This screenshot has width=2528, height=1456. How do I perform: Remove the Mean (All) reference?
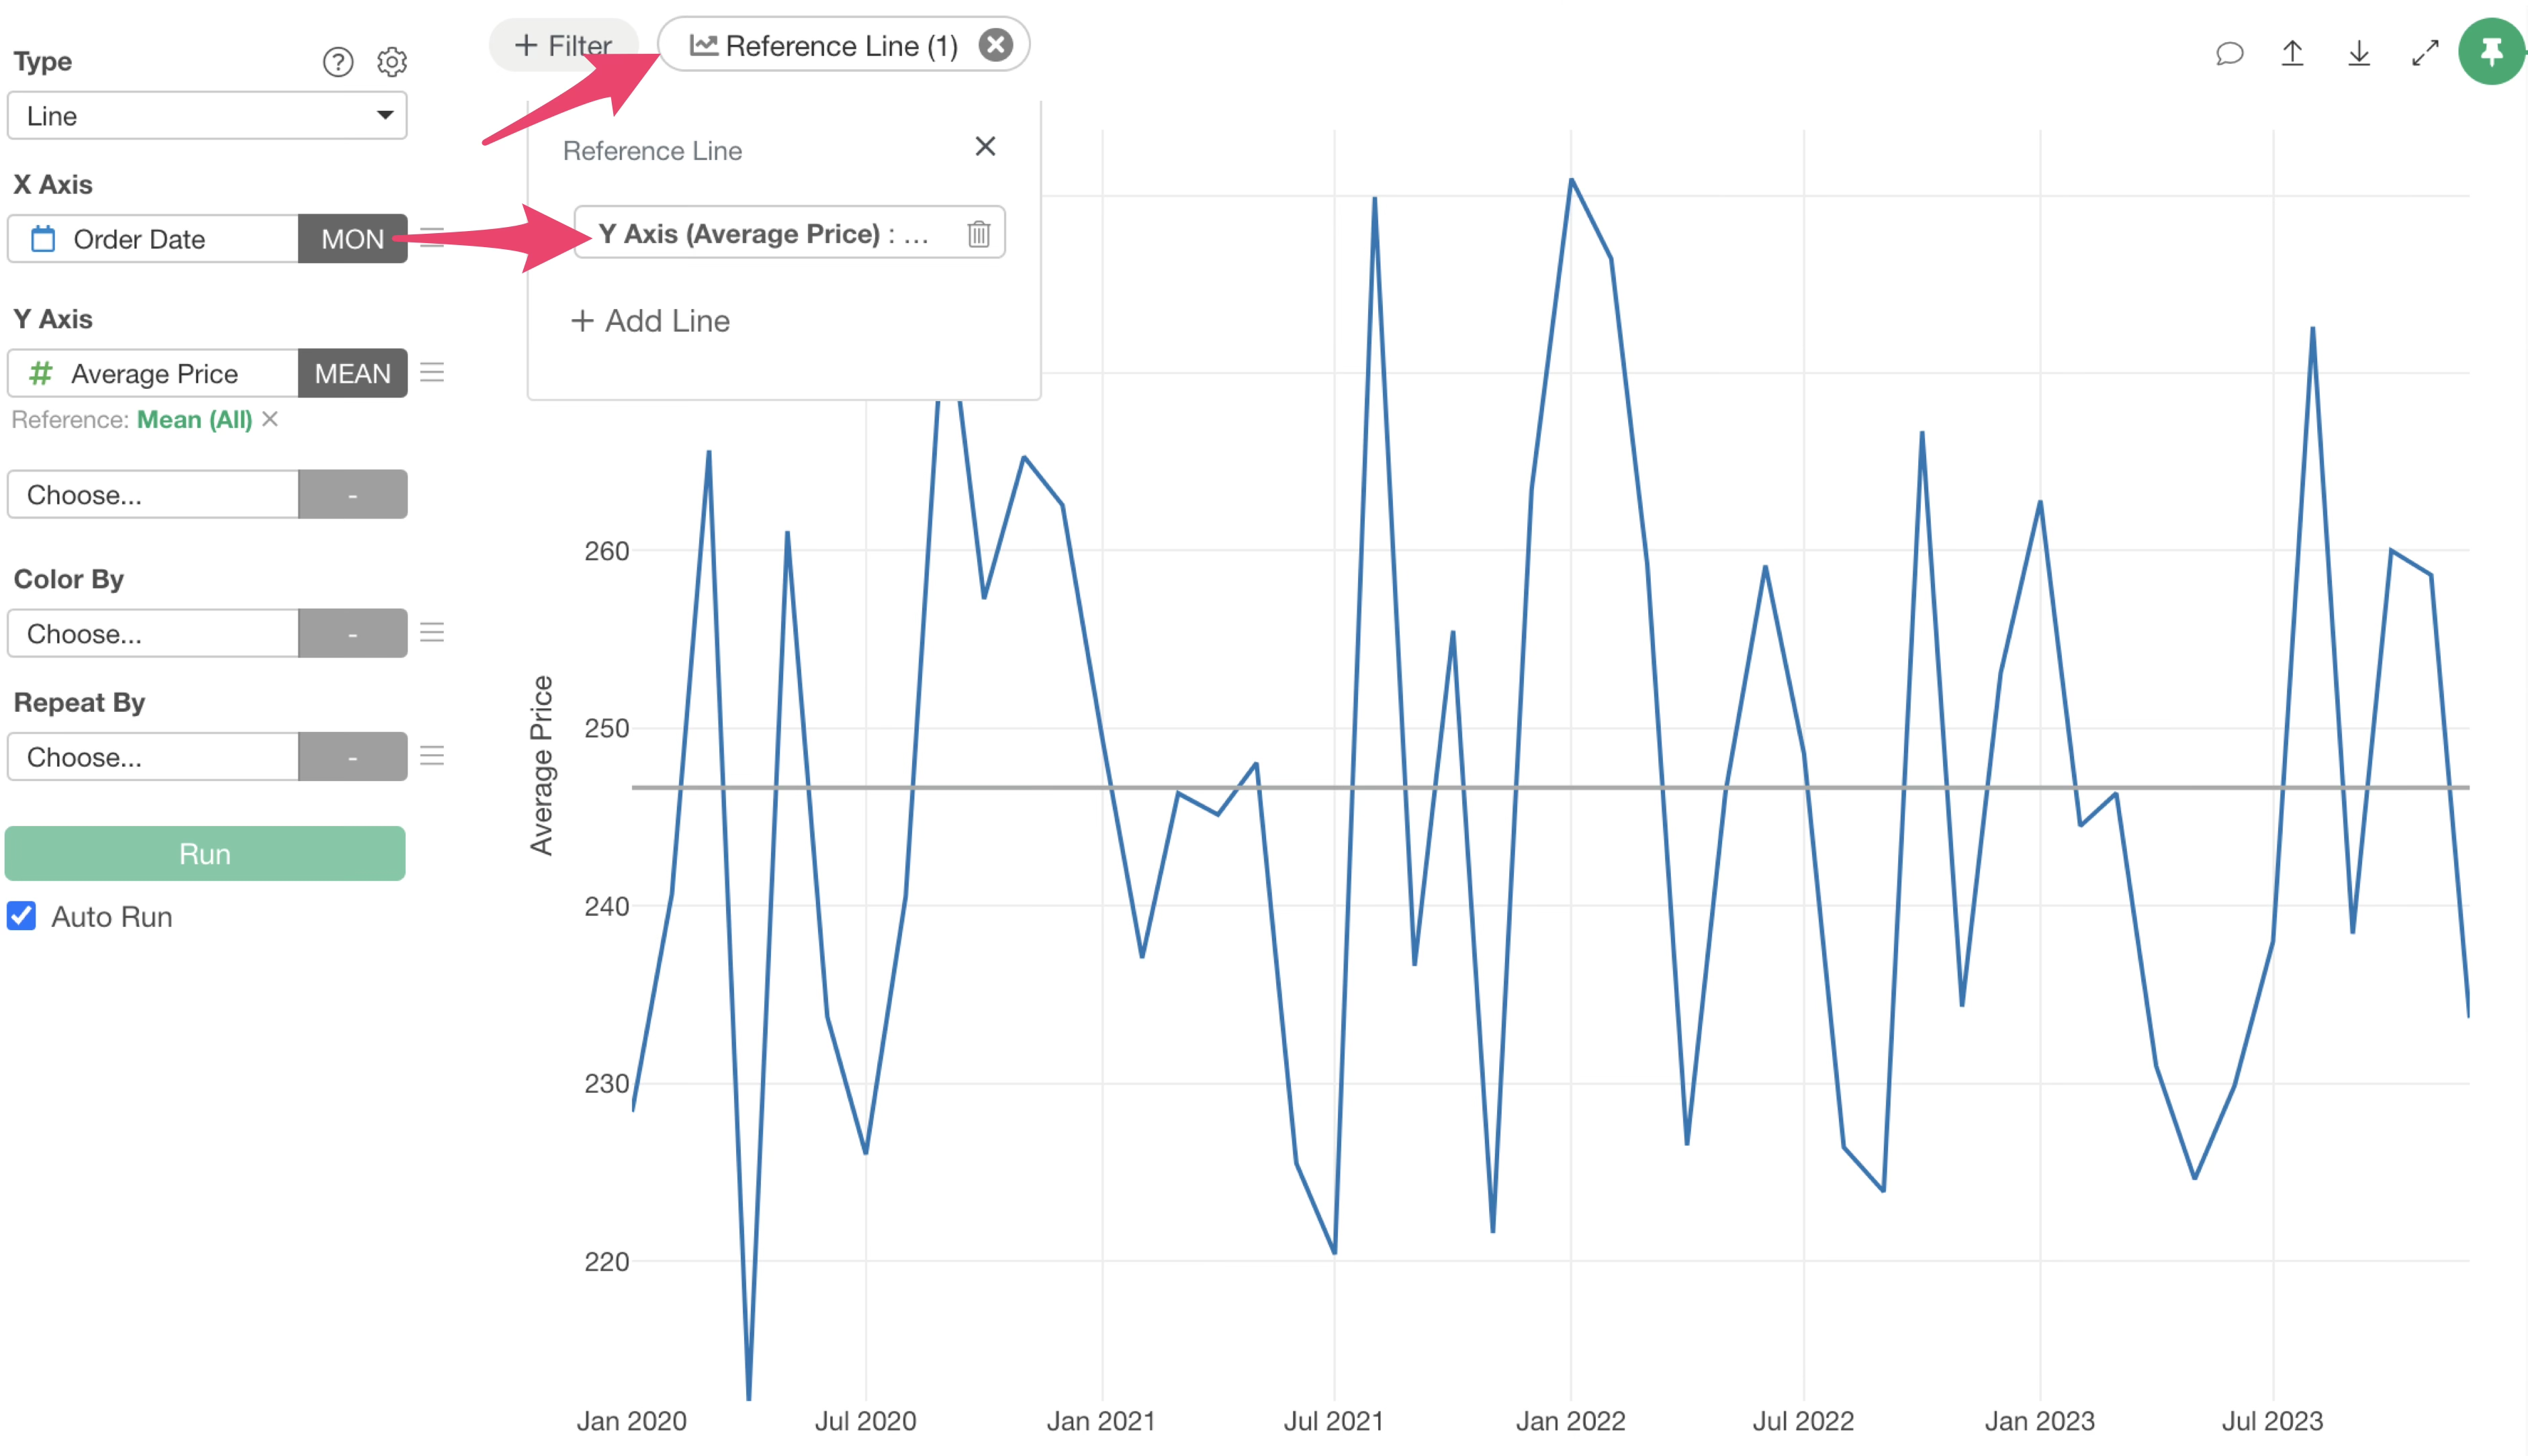coord(270,419)
